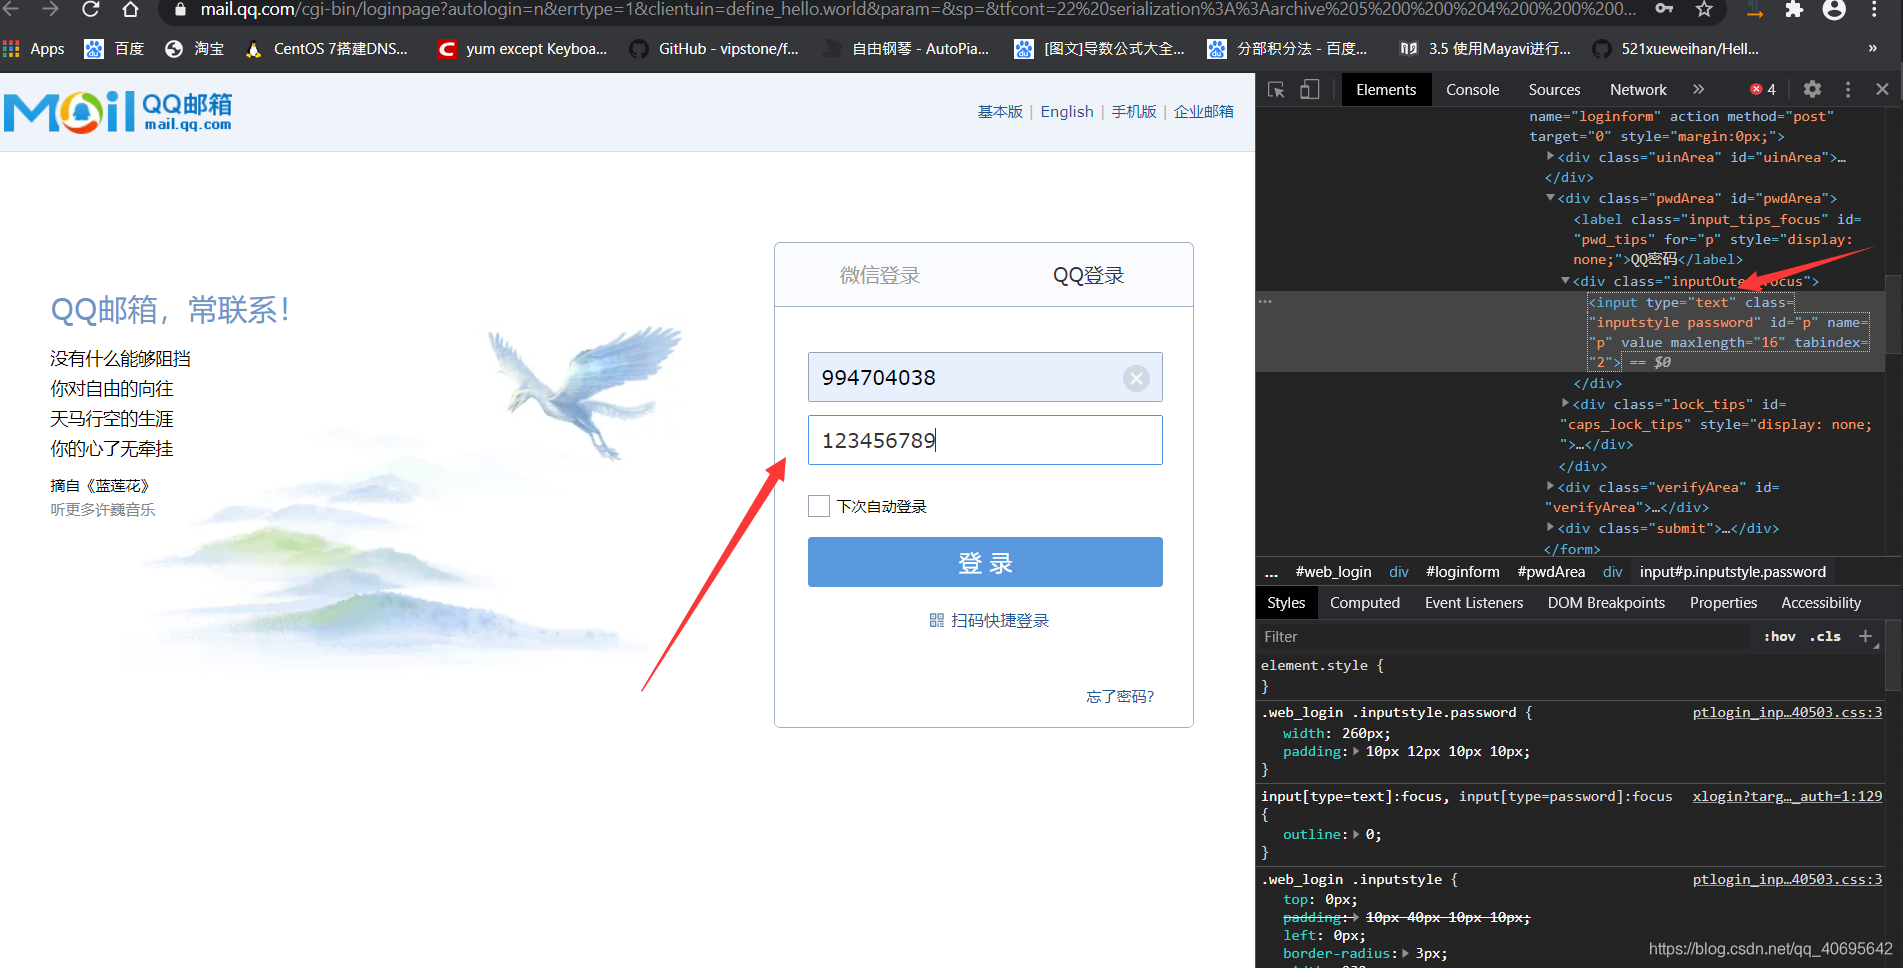Image resolution: width=1903 pixels, height=968 pixels.
Task: Click the QQ邮箱 Mail logo
Action: [x=118, y=112]
